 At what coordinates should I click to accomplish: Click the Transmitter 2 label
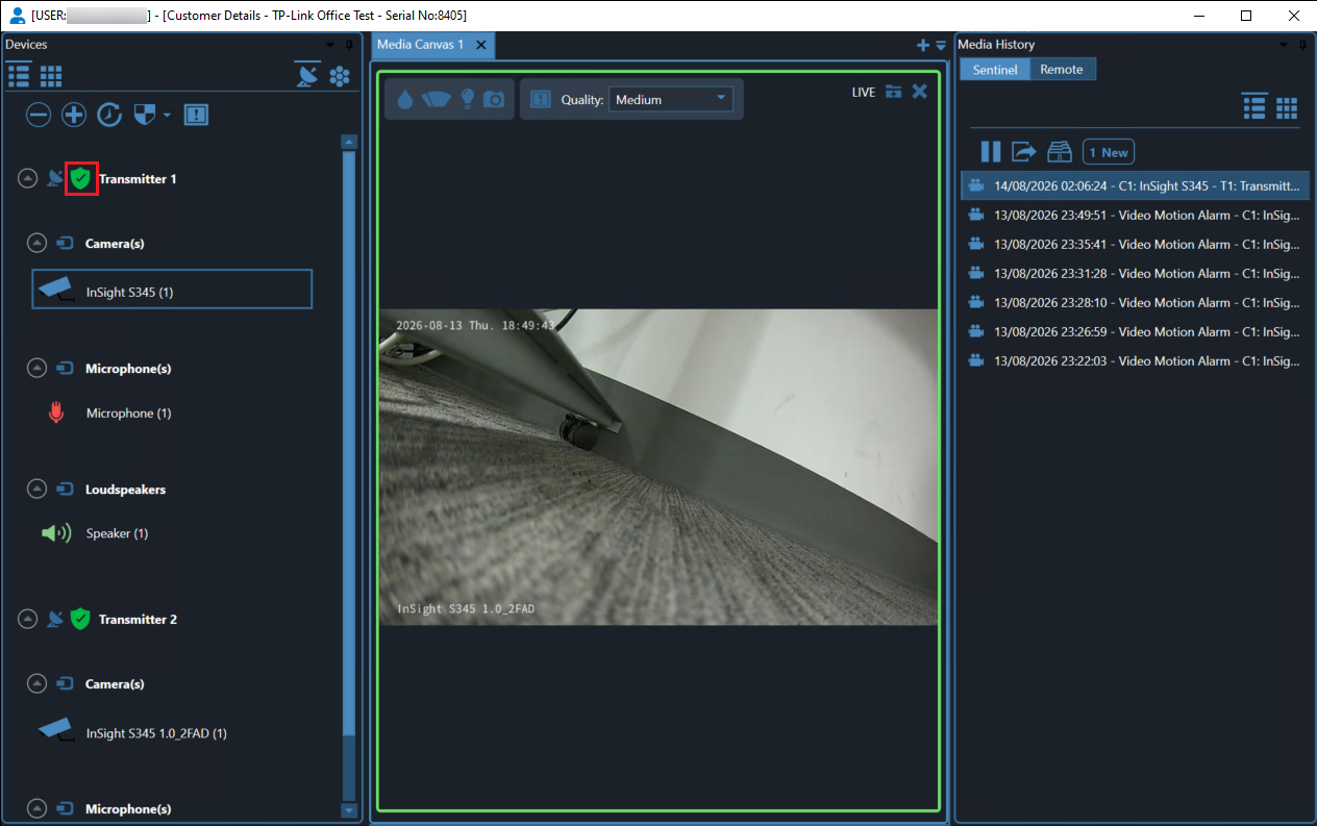(138, 620)
